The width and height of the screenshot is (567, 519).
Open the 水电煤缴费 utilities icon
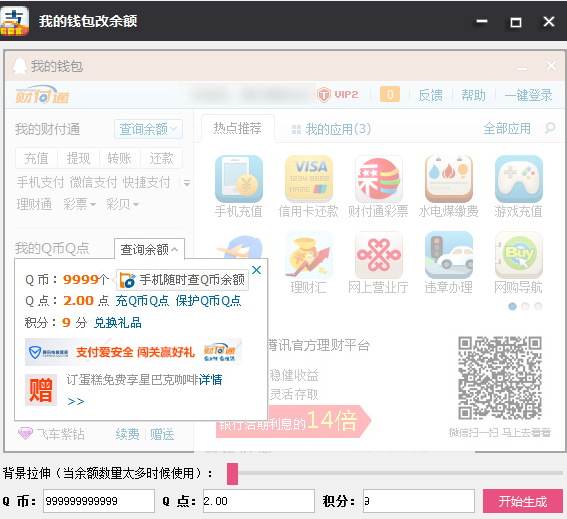[x=449, y=179]
